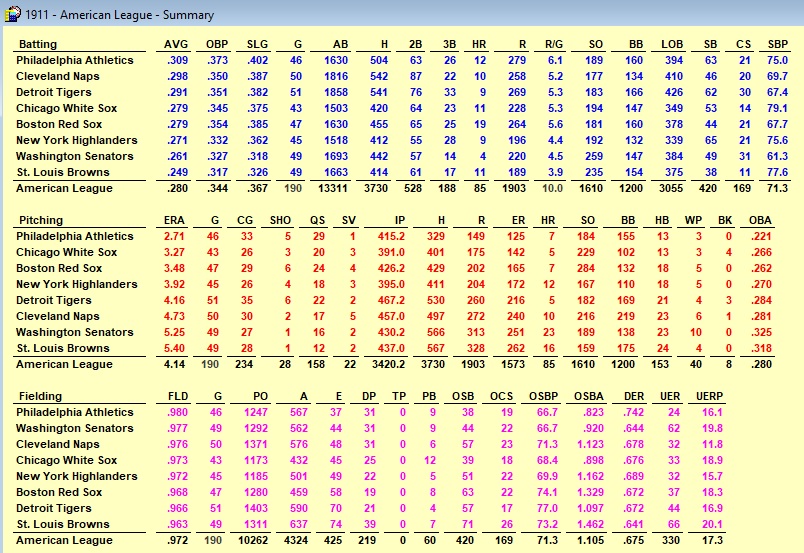Click the R/G column header

554,44
